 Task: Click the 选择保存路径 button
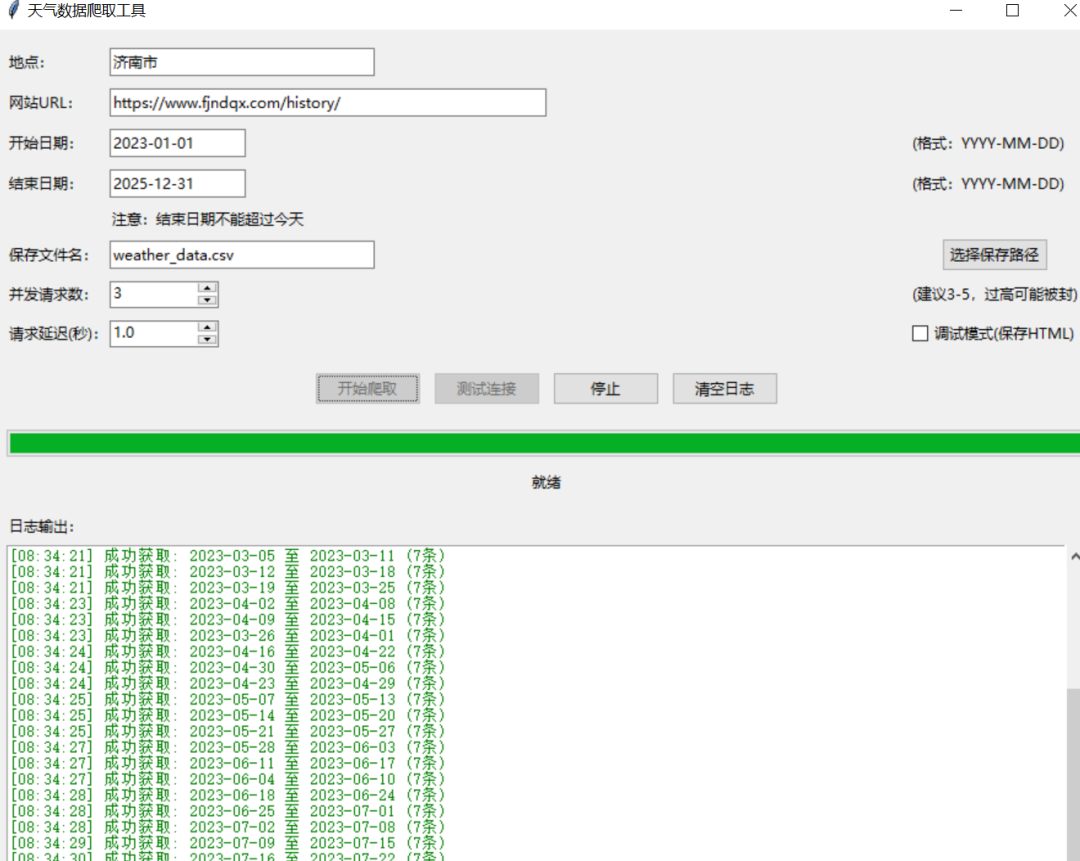[x=995, y=255]
